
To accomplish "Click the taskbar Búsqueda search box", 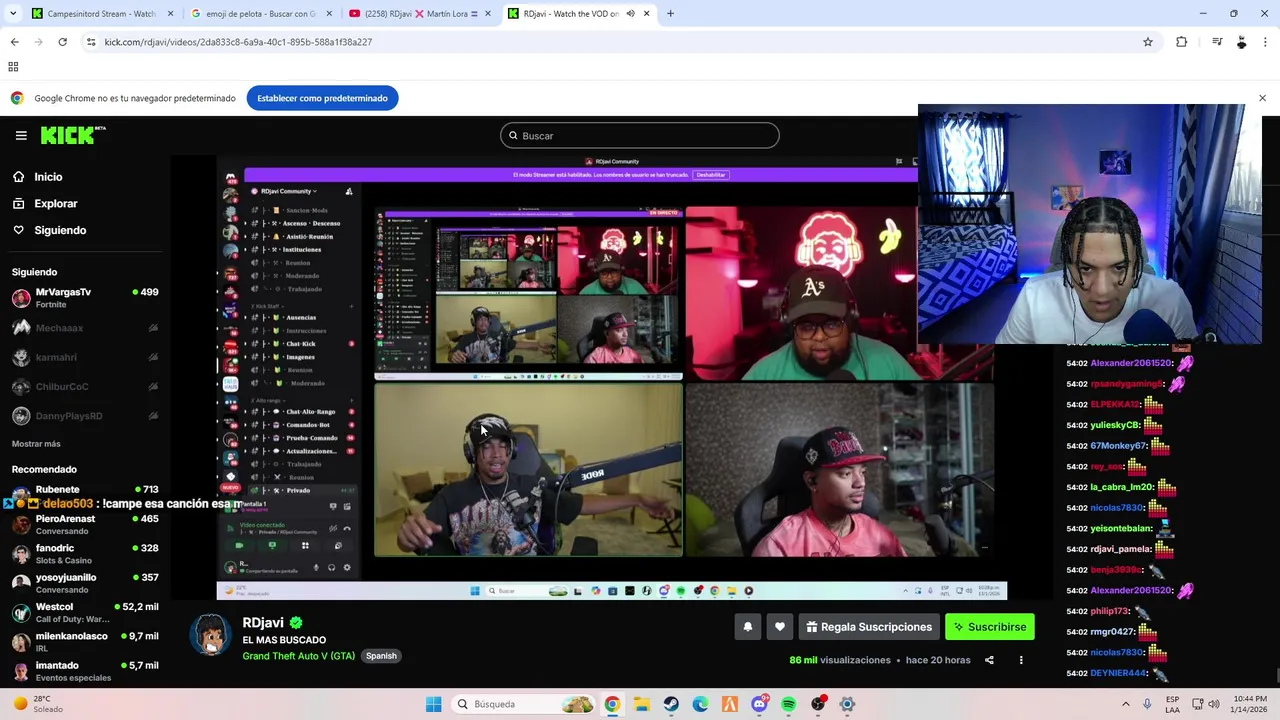I will tap(524, 704).
